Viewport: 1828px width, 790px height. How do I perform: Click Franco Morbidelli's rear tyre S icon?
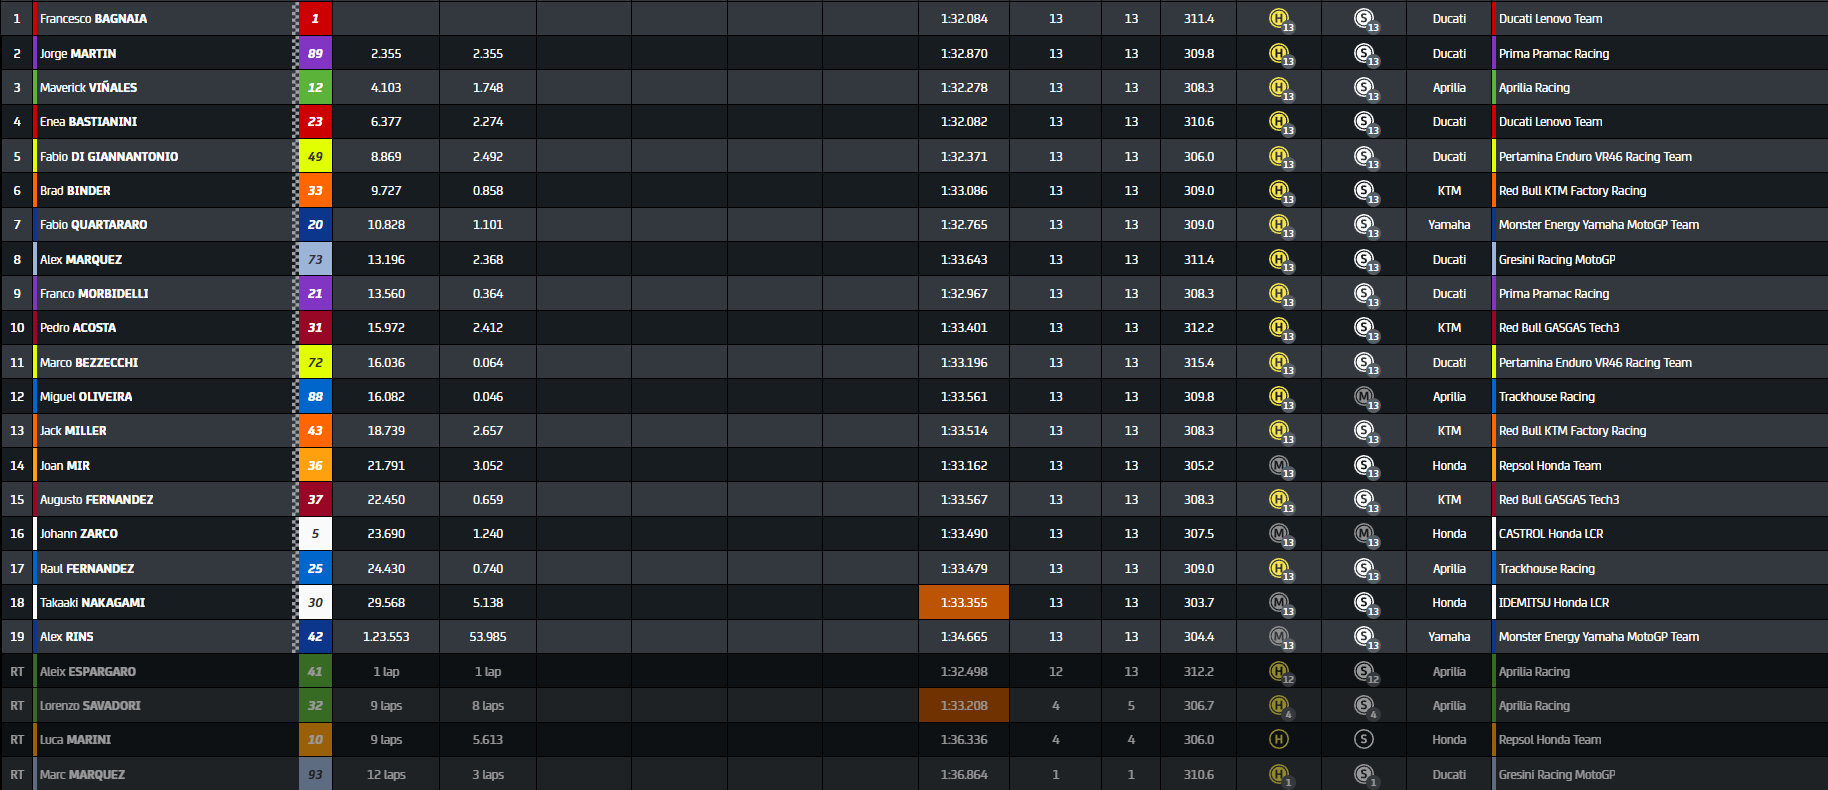(1364, 294)
